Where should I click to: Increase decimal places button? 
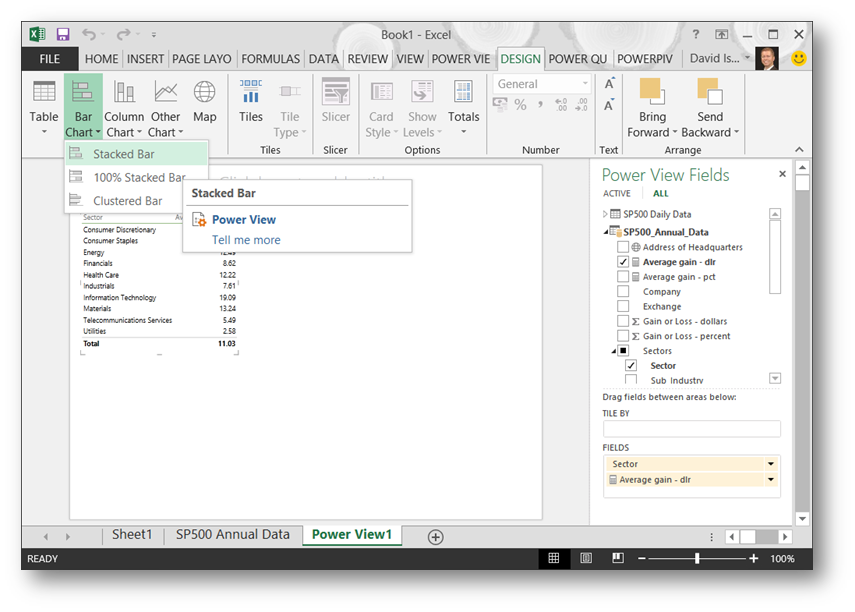pos(561,104)
